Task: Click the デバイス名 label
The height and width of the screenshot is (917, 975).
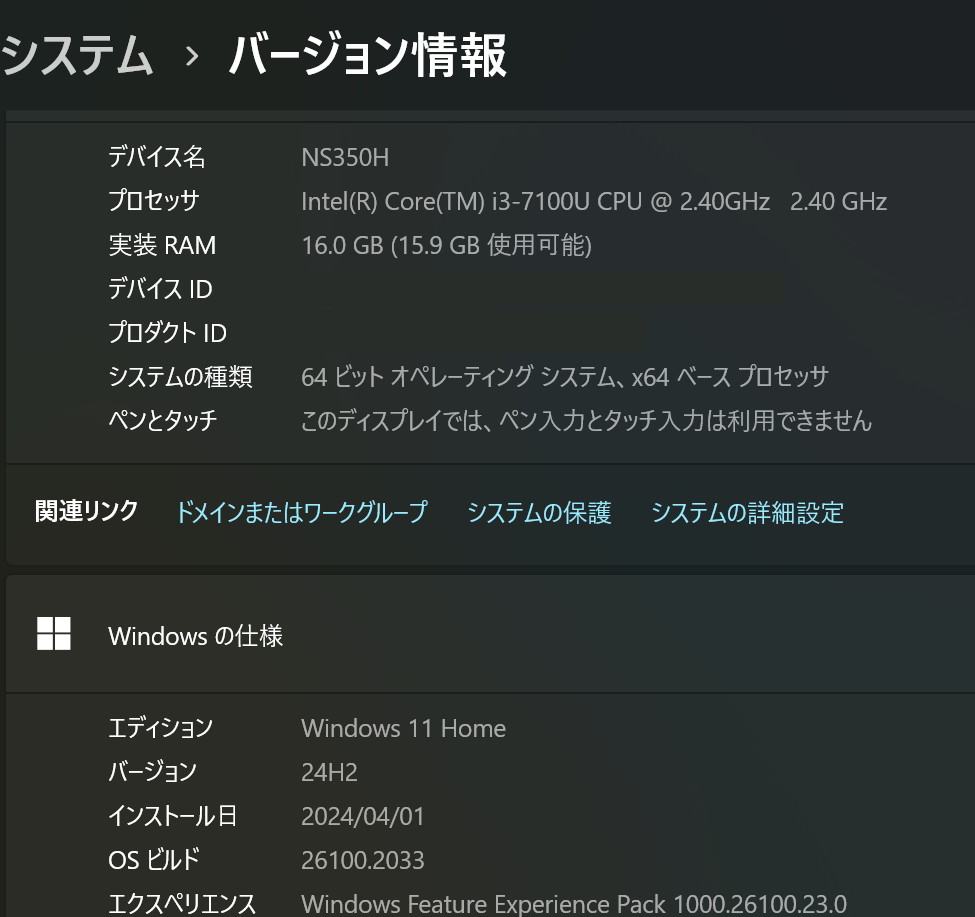Action: pyautogui.click(x=157, y=157)
